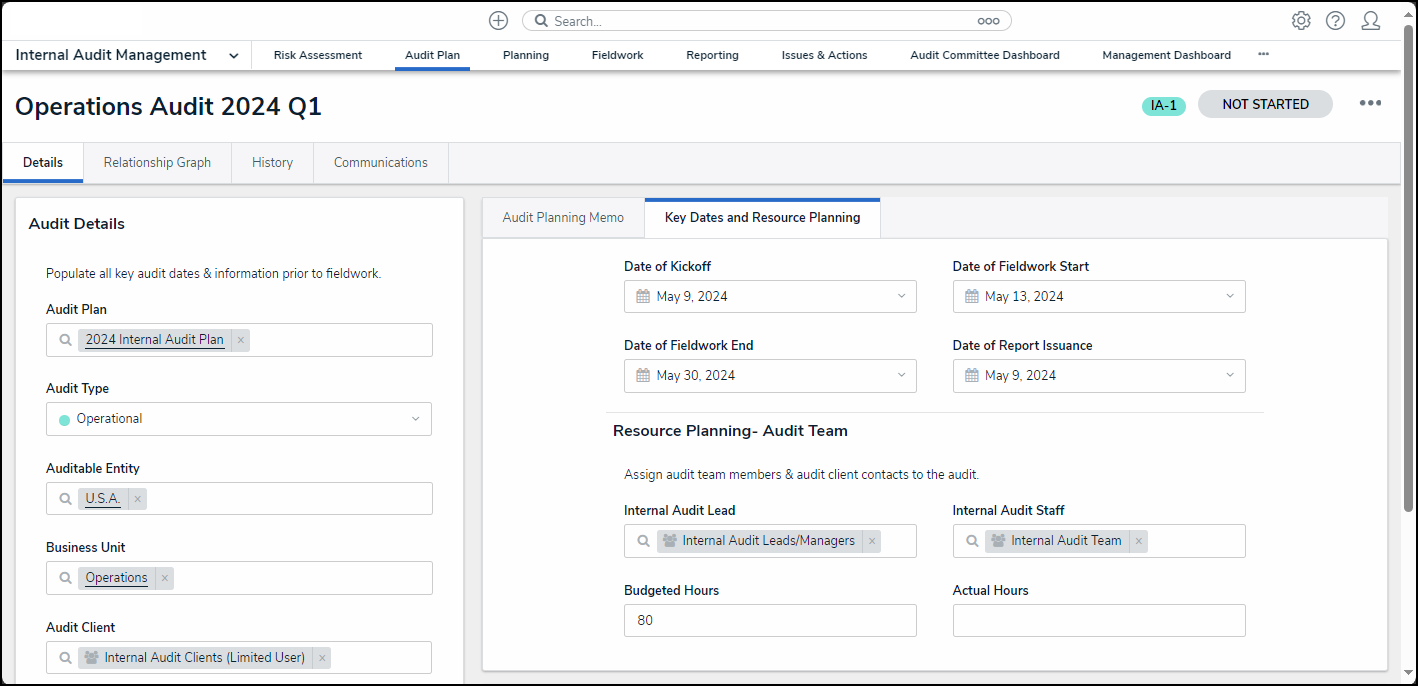Screen dimensions: 1418x686
Task: Click the three-dot audit actions menu
Action: (x=1369, y=103)
